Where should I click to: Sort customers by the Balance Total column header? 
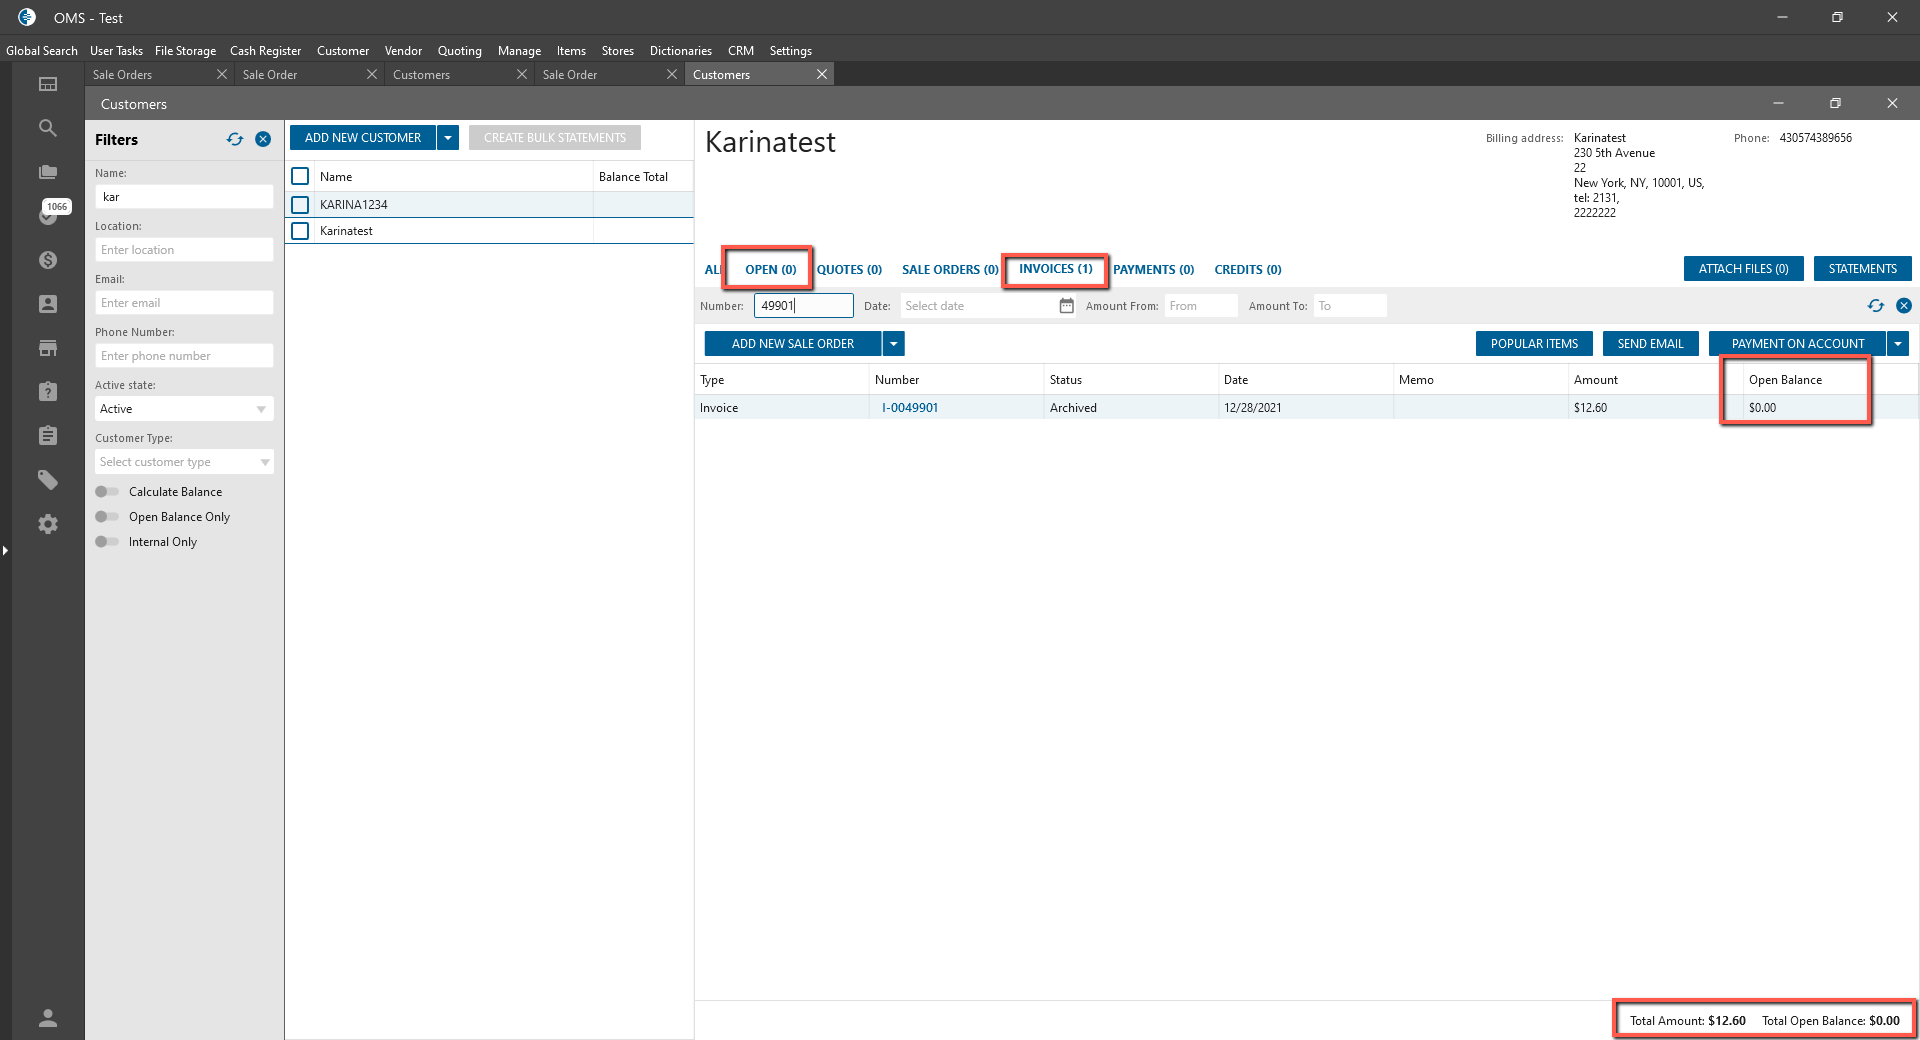pos(633,177)
